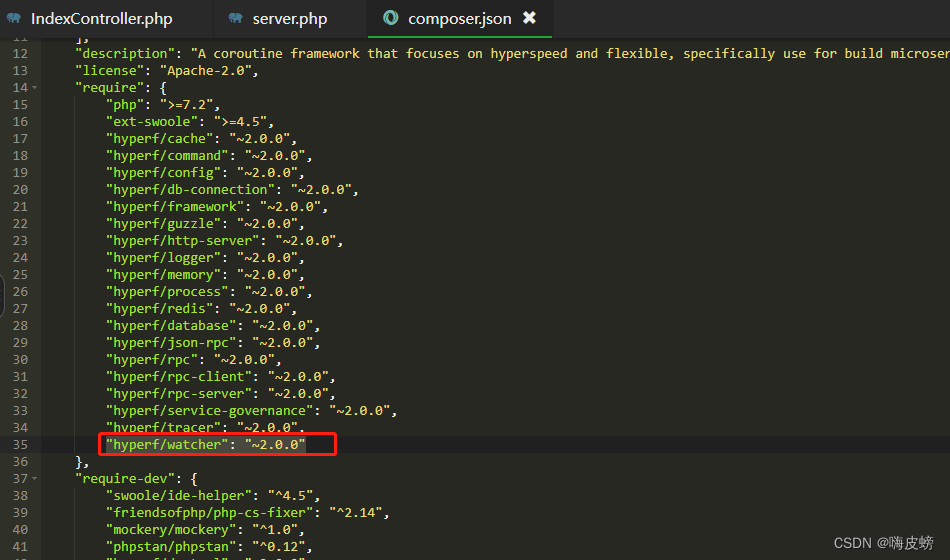The height and width of the screenshot is (560, 950).
Task: Click the "hyperf/framework" package name
Action: pos(175,207)
